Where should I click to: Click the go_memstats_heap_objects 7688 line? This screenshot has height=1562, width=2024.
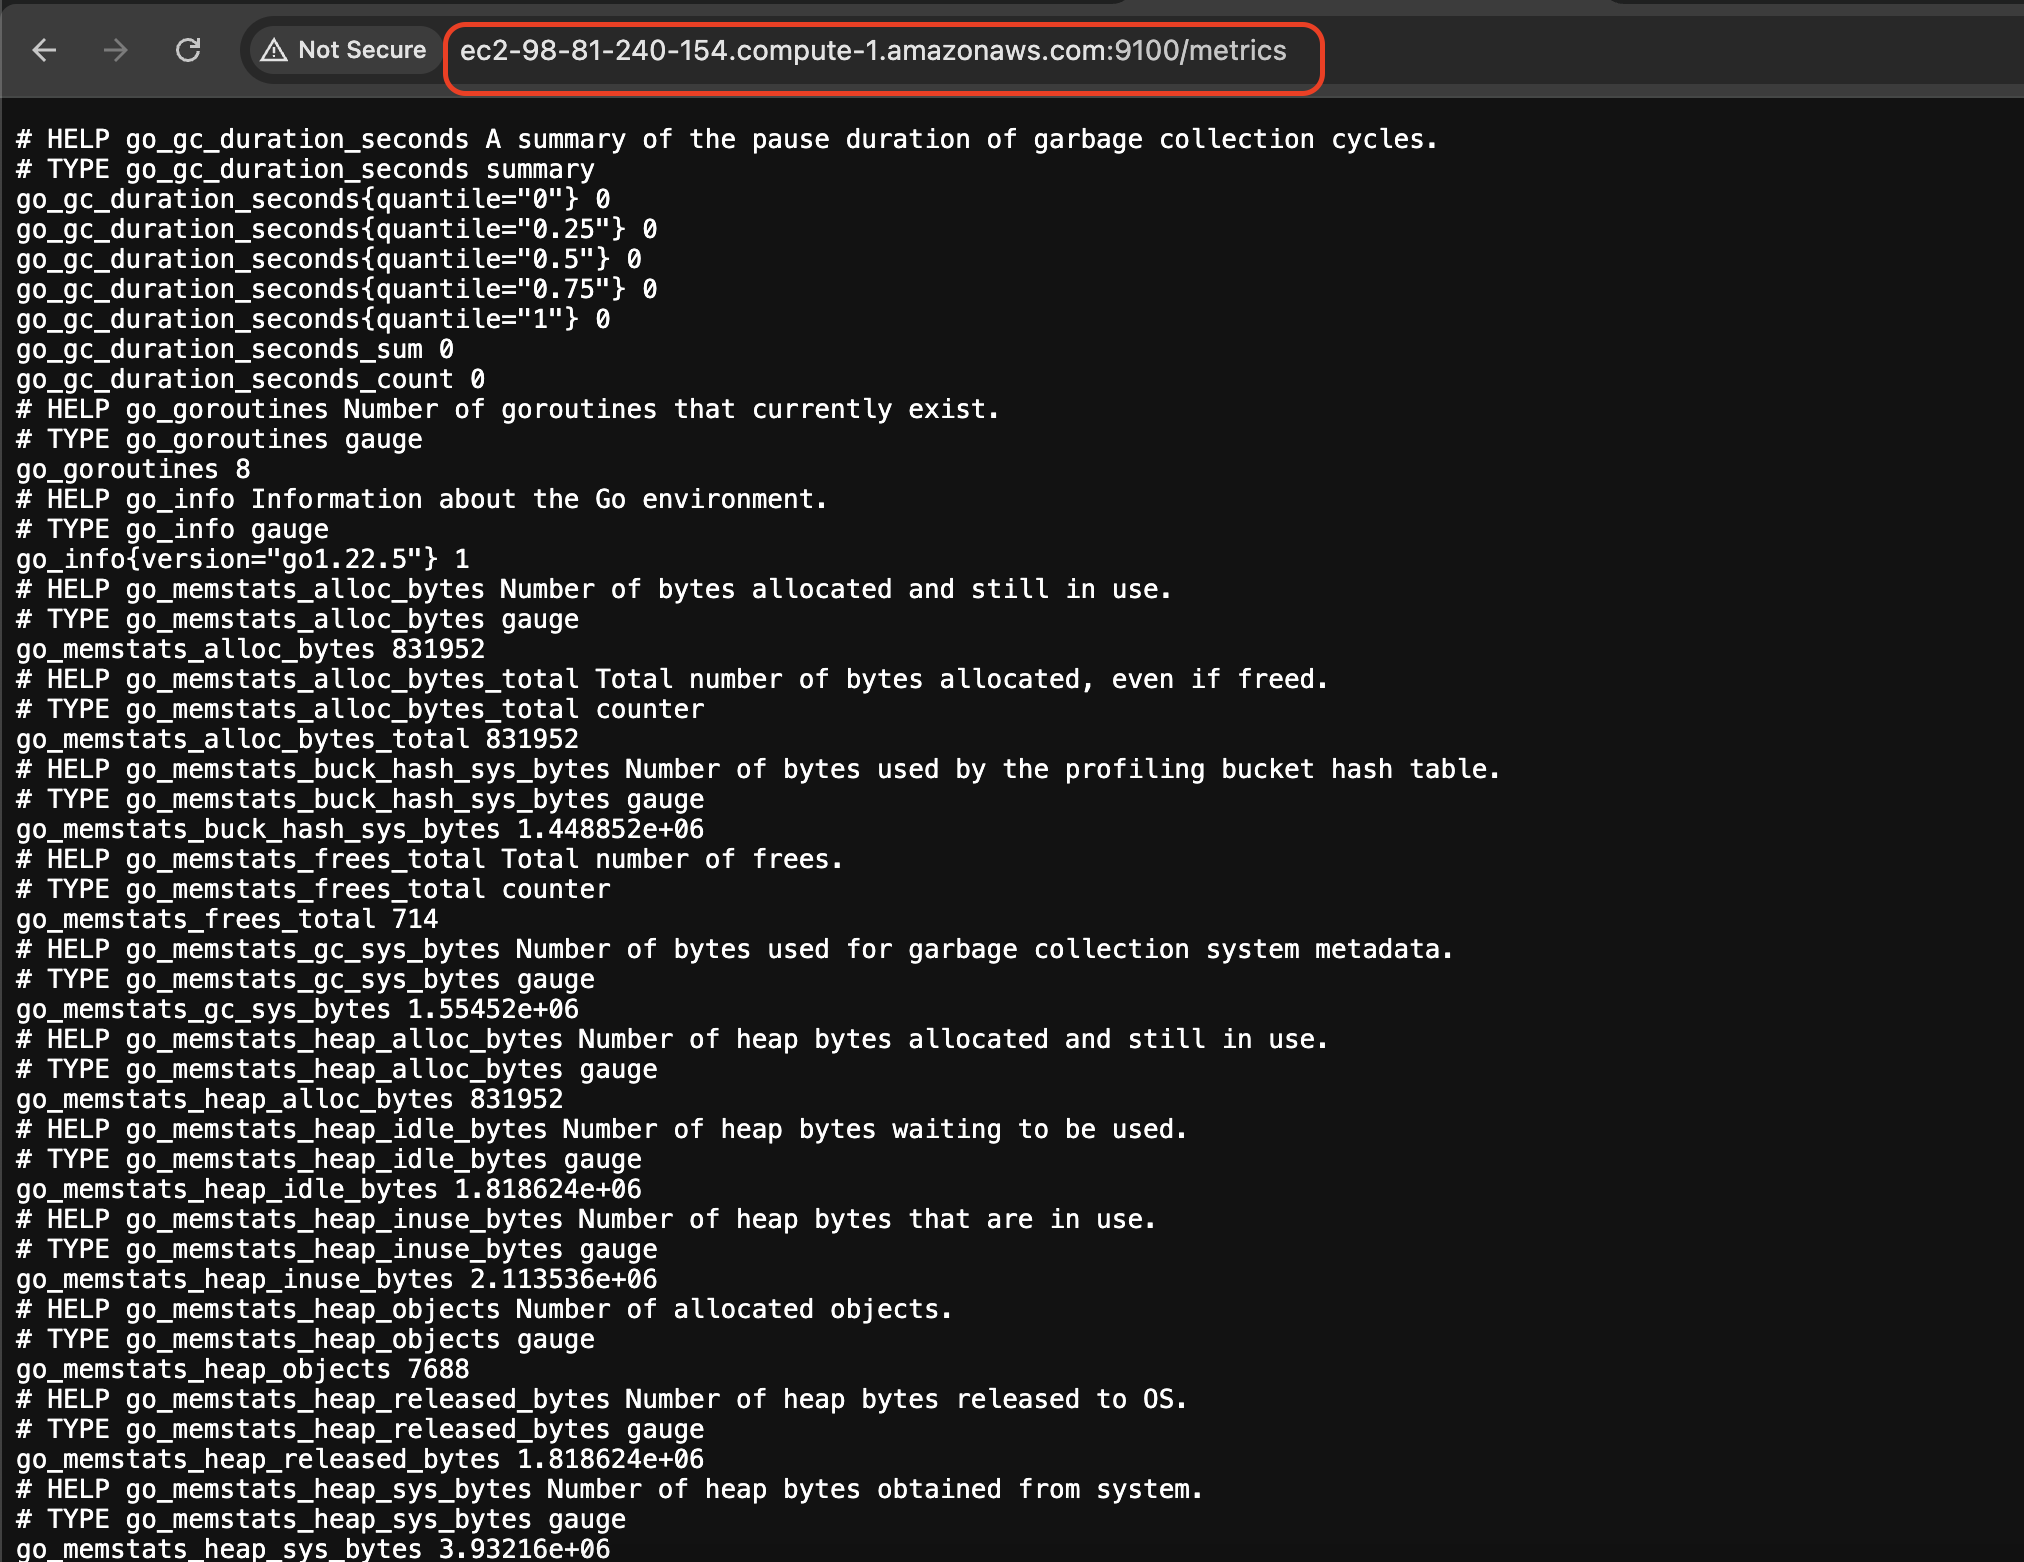tap(242, 1369)
